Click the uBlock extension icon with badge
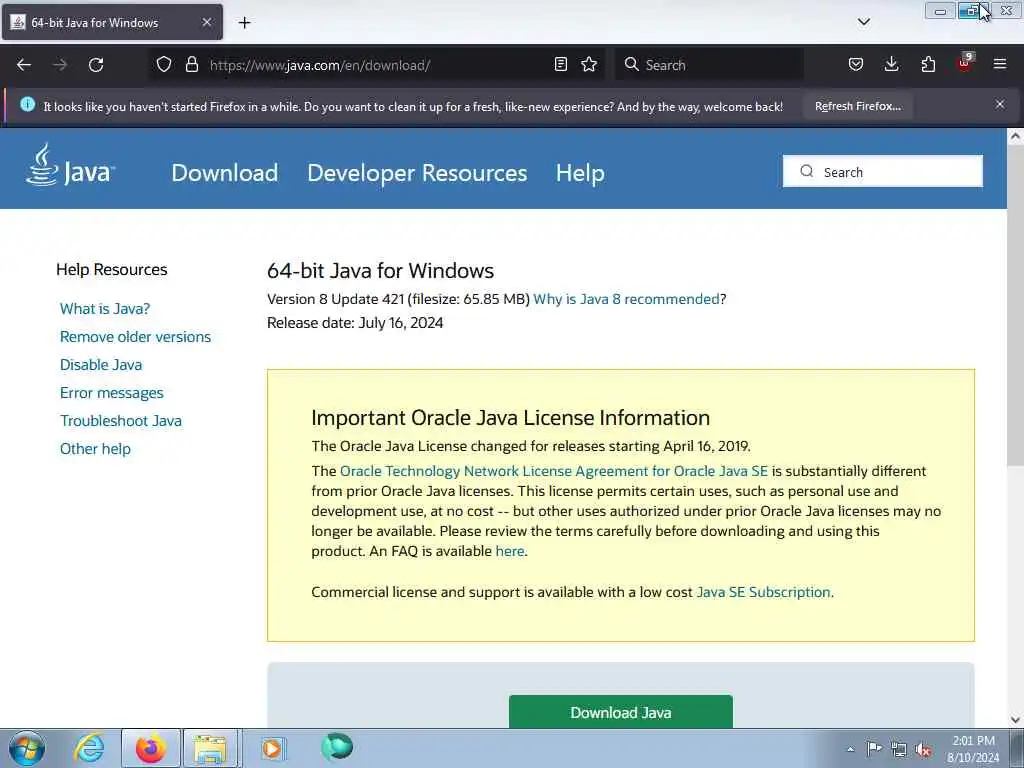 coord(965,63)
